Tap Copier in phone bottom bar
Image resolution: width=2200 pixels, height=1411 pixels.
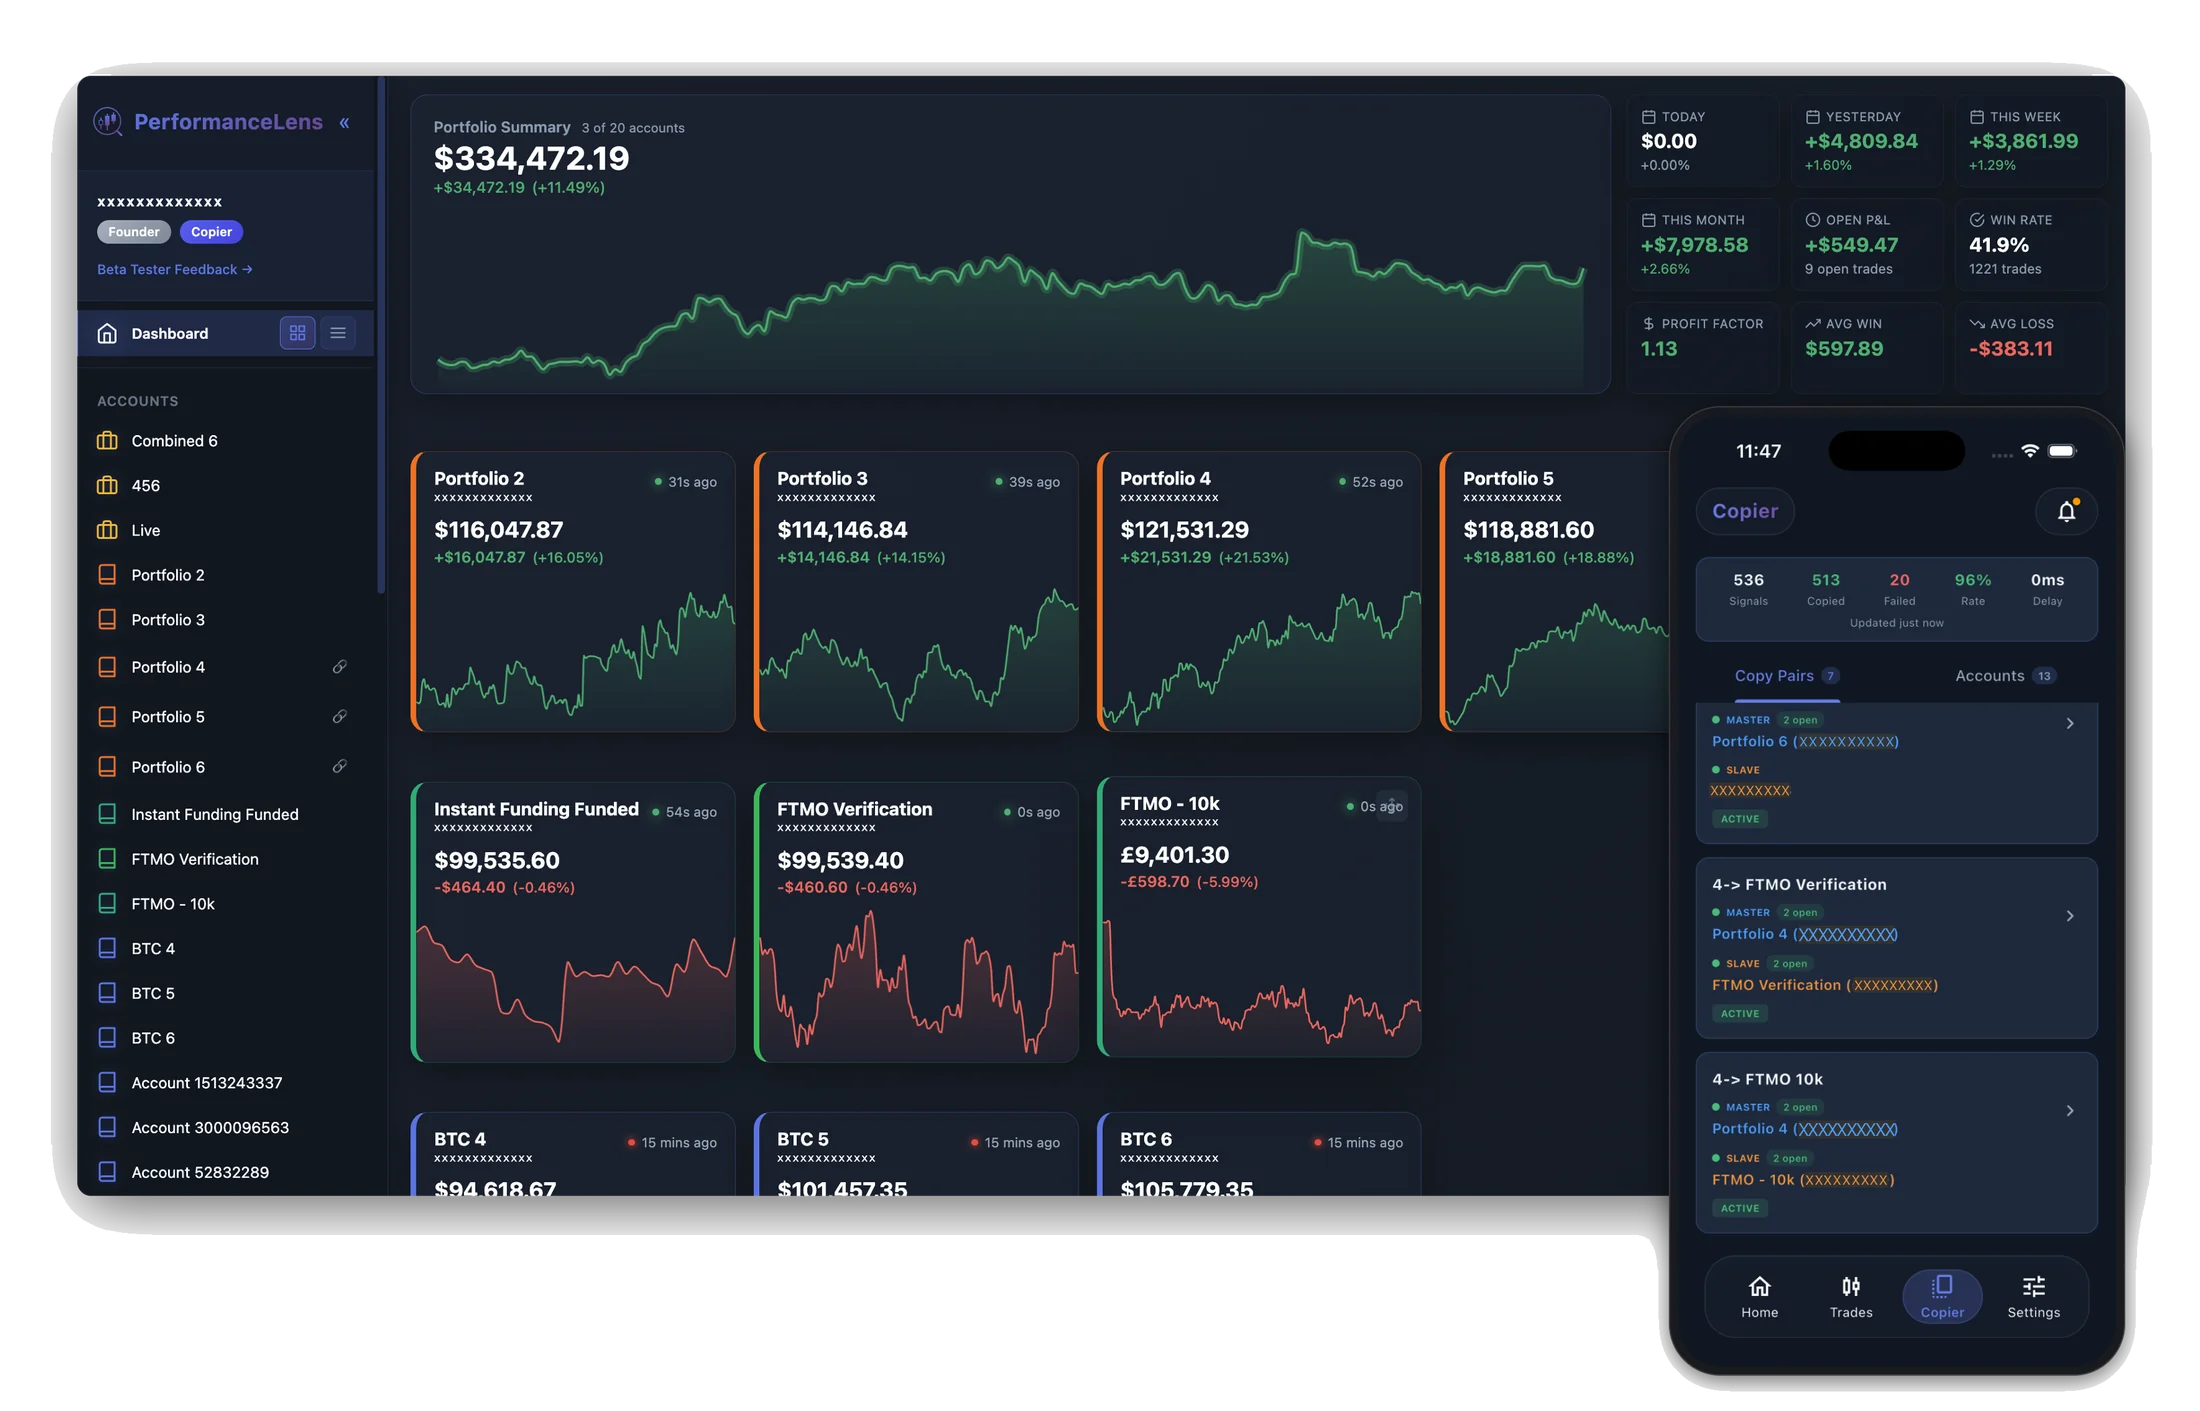click(1942, 1297)
